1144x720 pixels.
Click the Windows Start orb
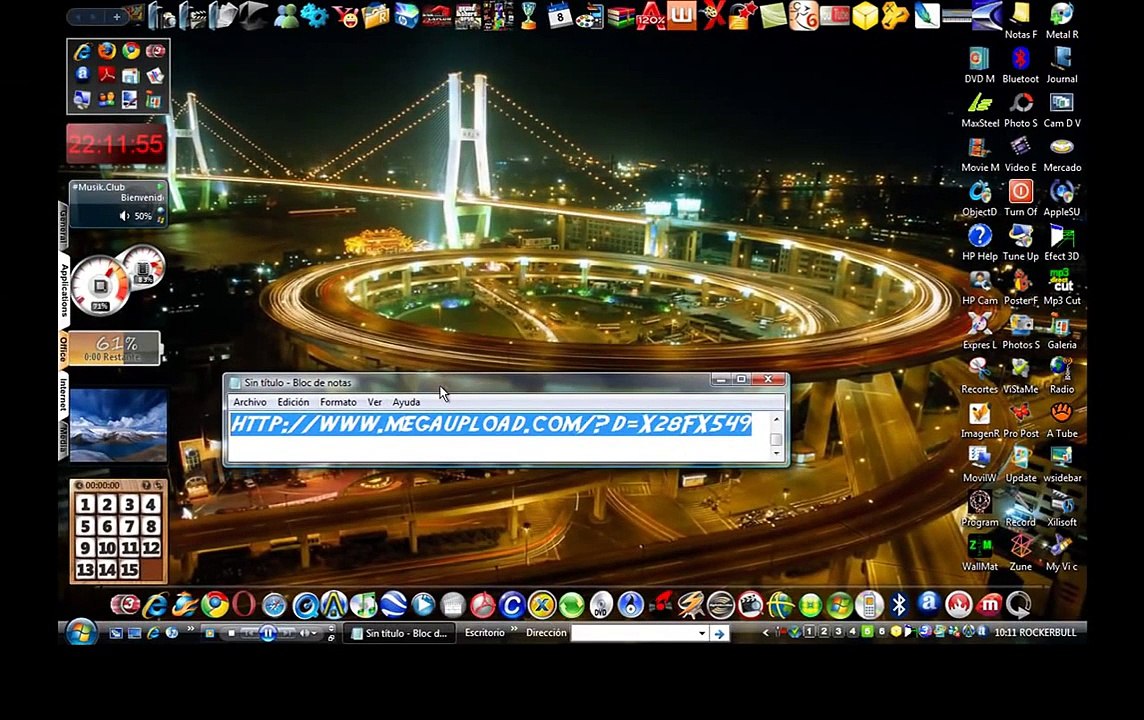pos(81,632)
